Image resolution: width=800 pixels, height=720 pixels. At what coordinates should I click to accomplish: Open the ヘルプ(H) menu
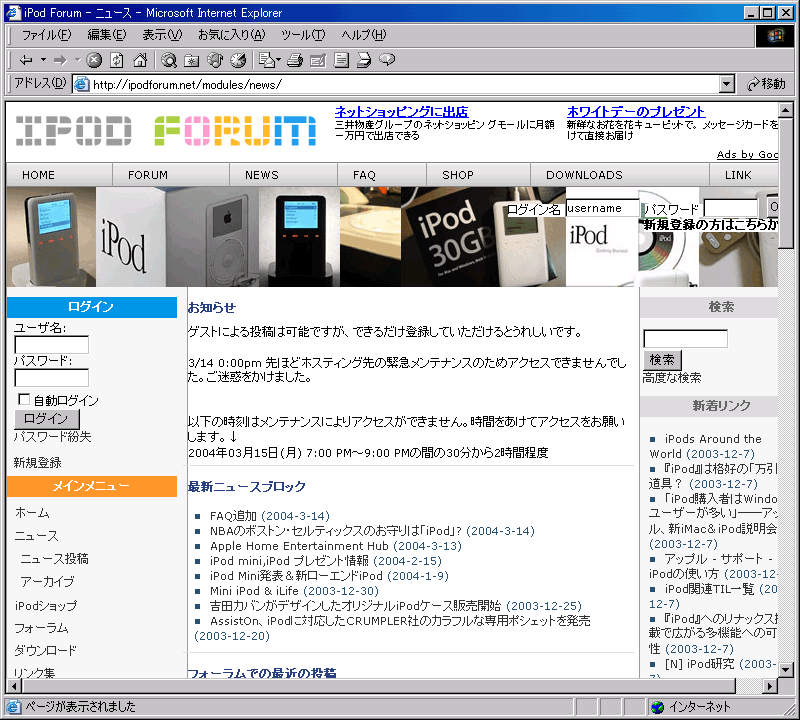pos(364,35)
